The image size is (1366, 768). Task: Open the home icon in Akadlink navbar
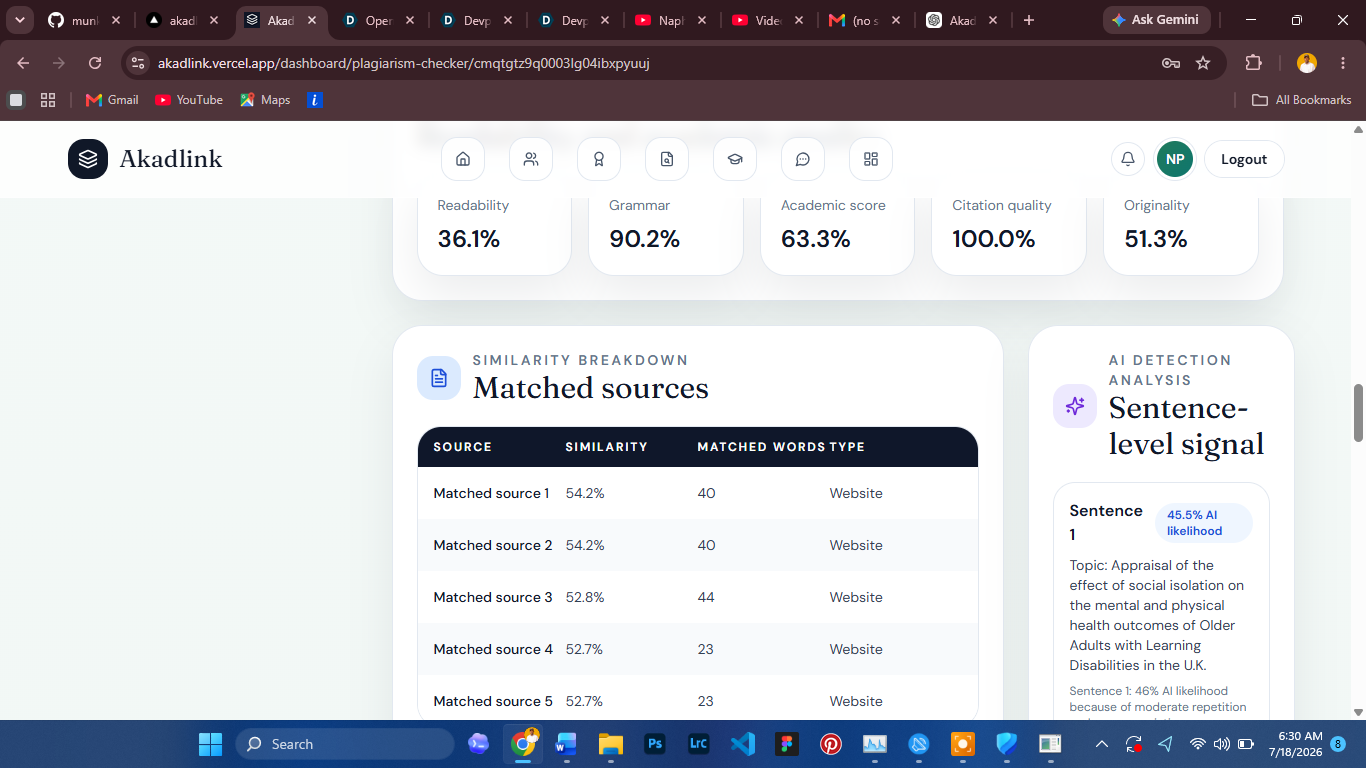coord(463,159)
